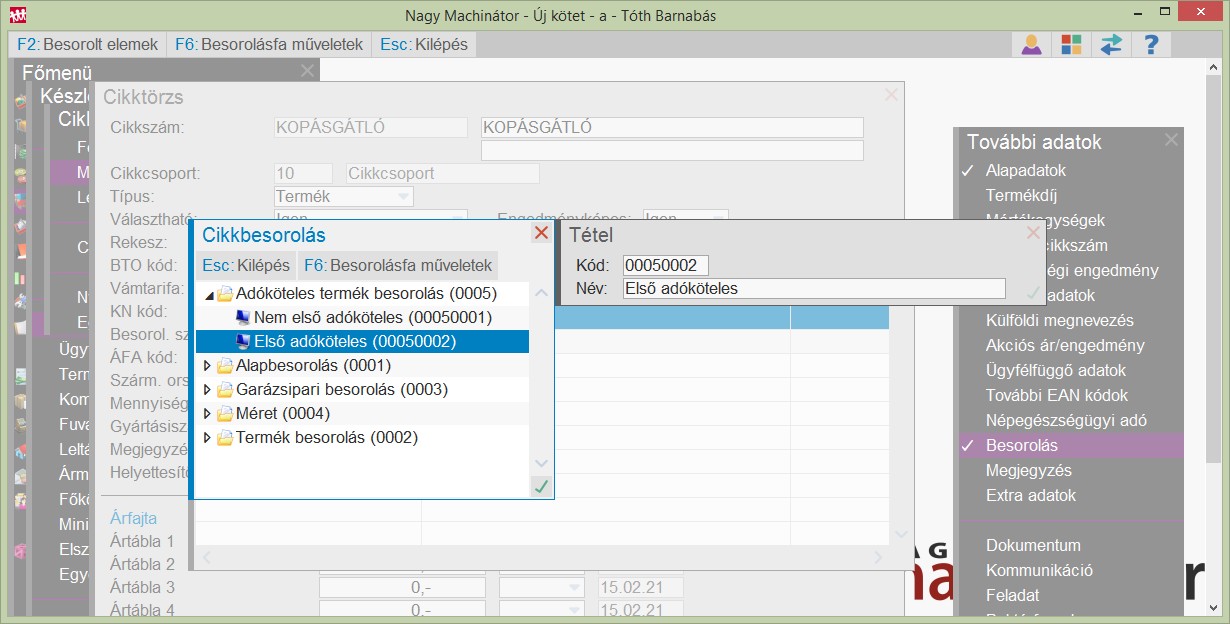Collapse Adóköteles termék besorolás node

point(208,295)
